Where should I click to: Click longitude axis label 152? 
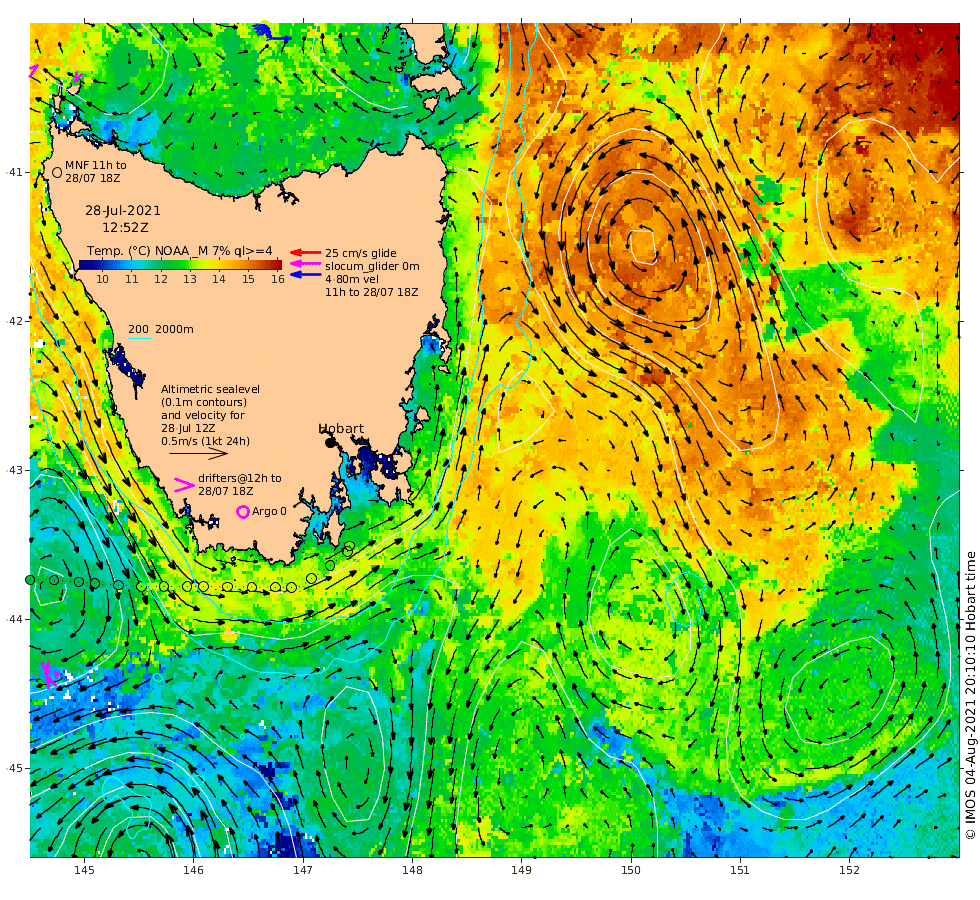pos(849,870)
